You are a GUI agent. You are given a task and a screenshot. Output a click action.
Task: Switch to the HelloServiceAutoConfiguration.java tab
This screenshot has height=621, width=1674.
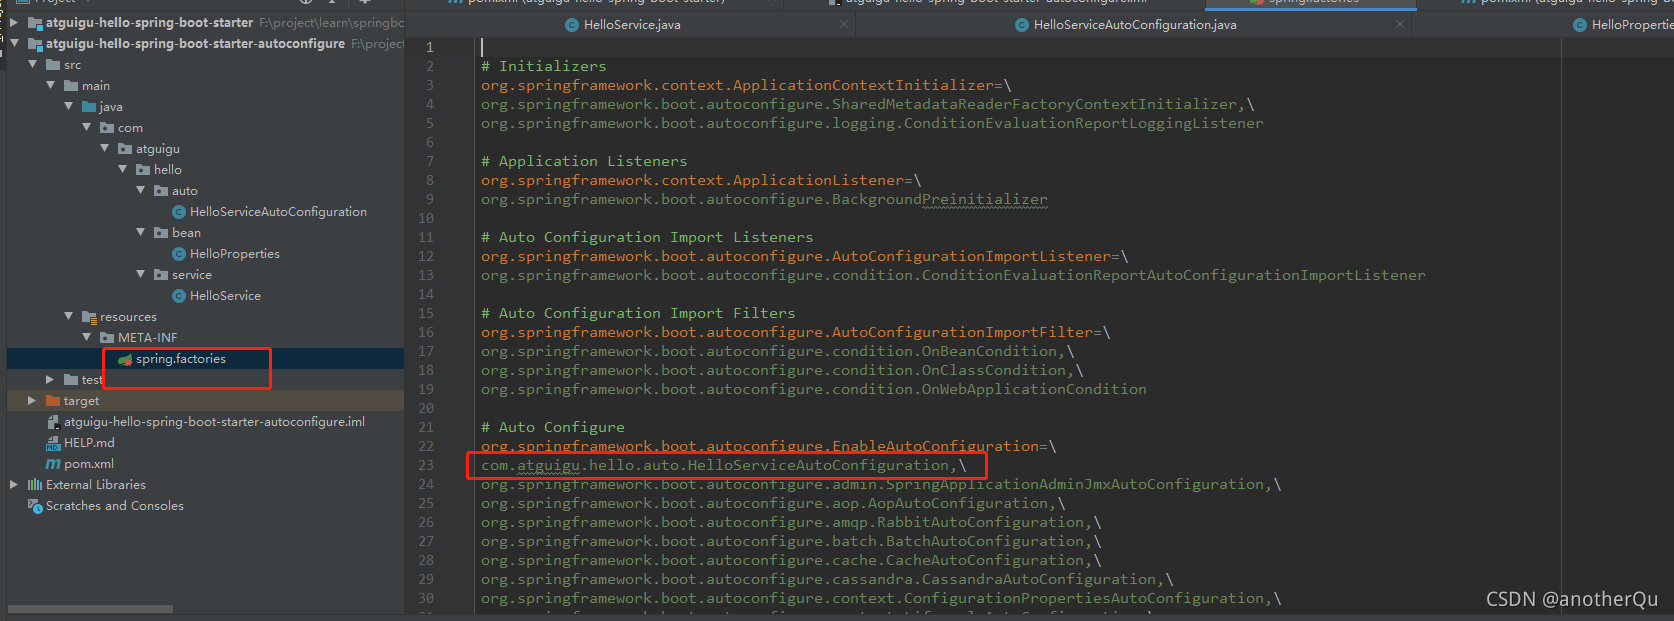coord(1135,25)
